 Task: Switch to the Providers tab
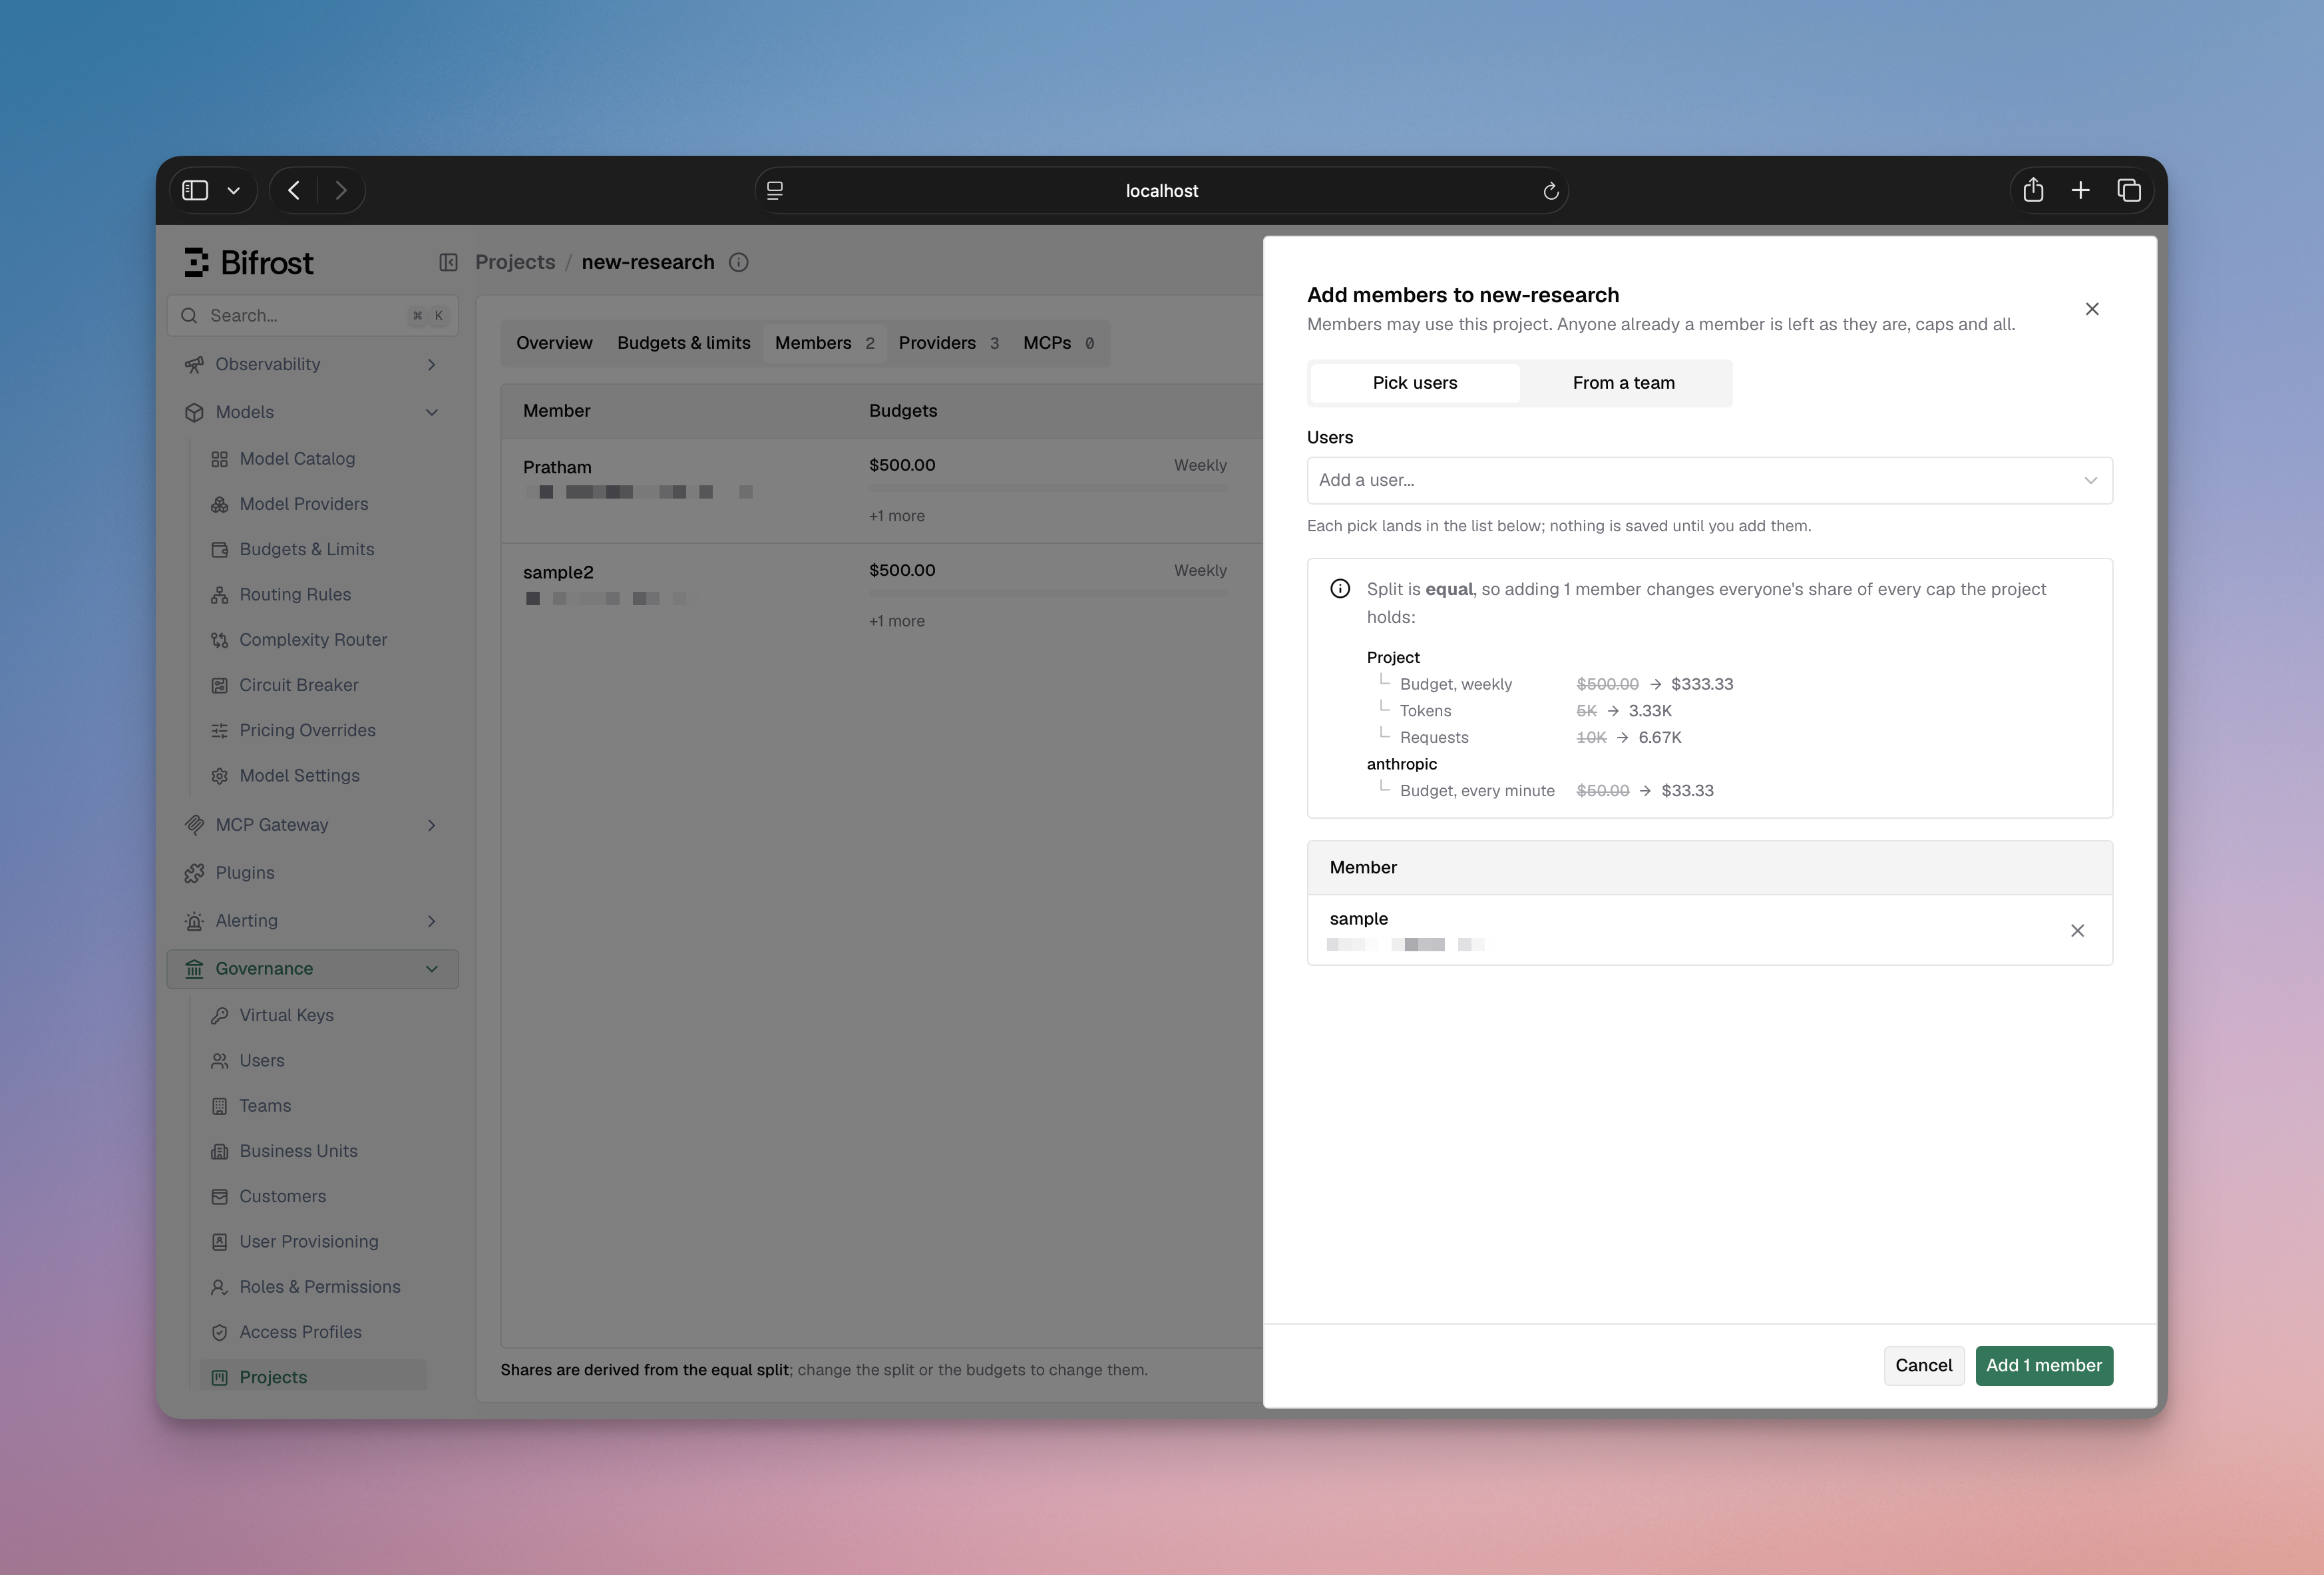point(948,343)
